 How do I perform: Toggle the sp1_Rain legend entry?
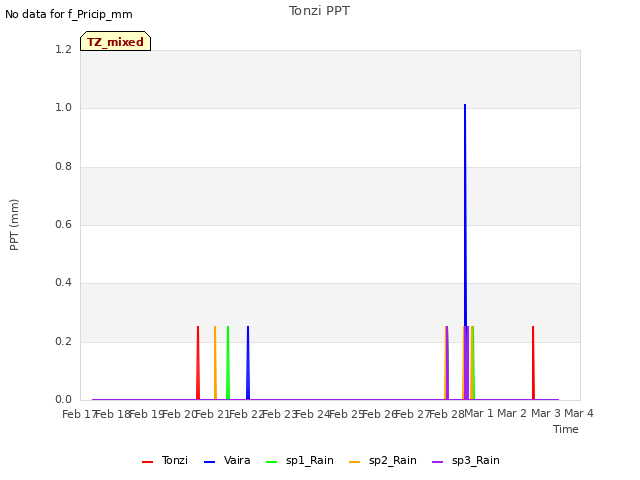[x=300, y=461]
